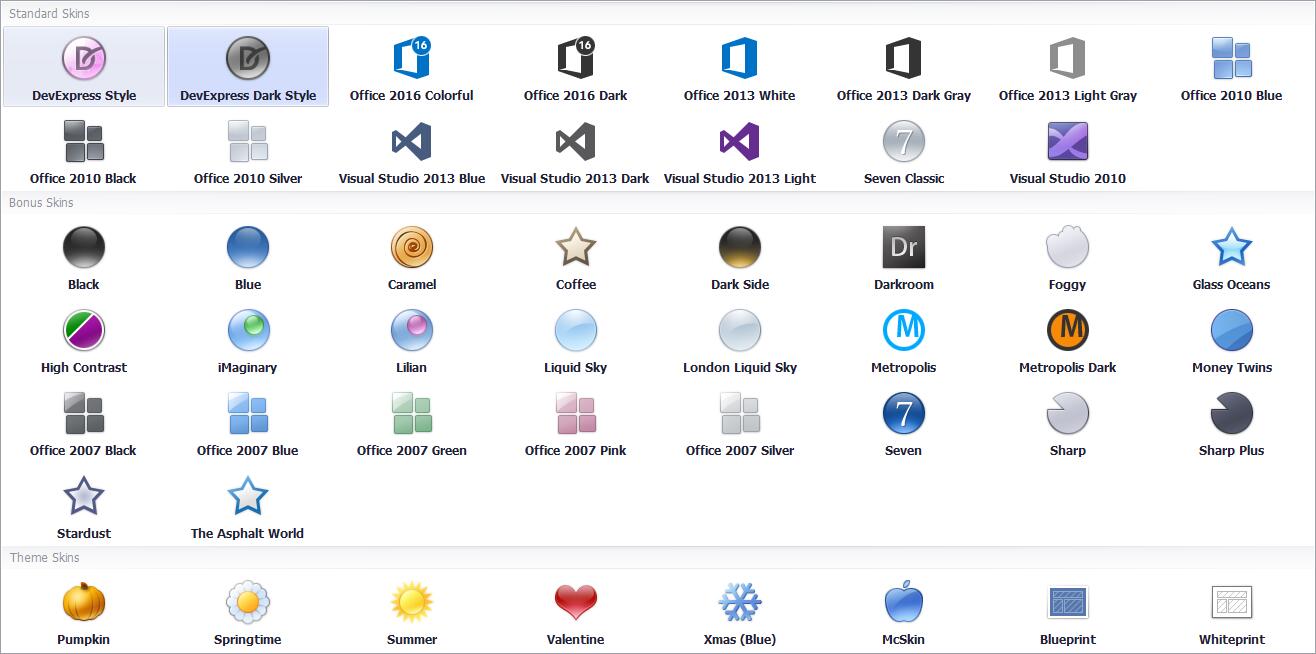Screen dimensions: 1316x654
Task: Select the Sharp Plus skin icon
Action: (1231, 413)
